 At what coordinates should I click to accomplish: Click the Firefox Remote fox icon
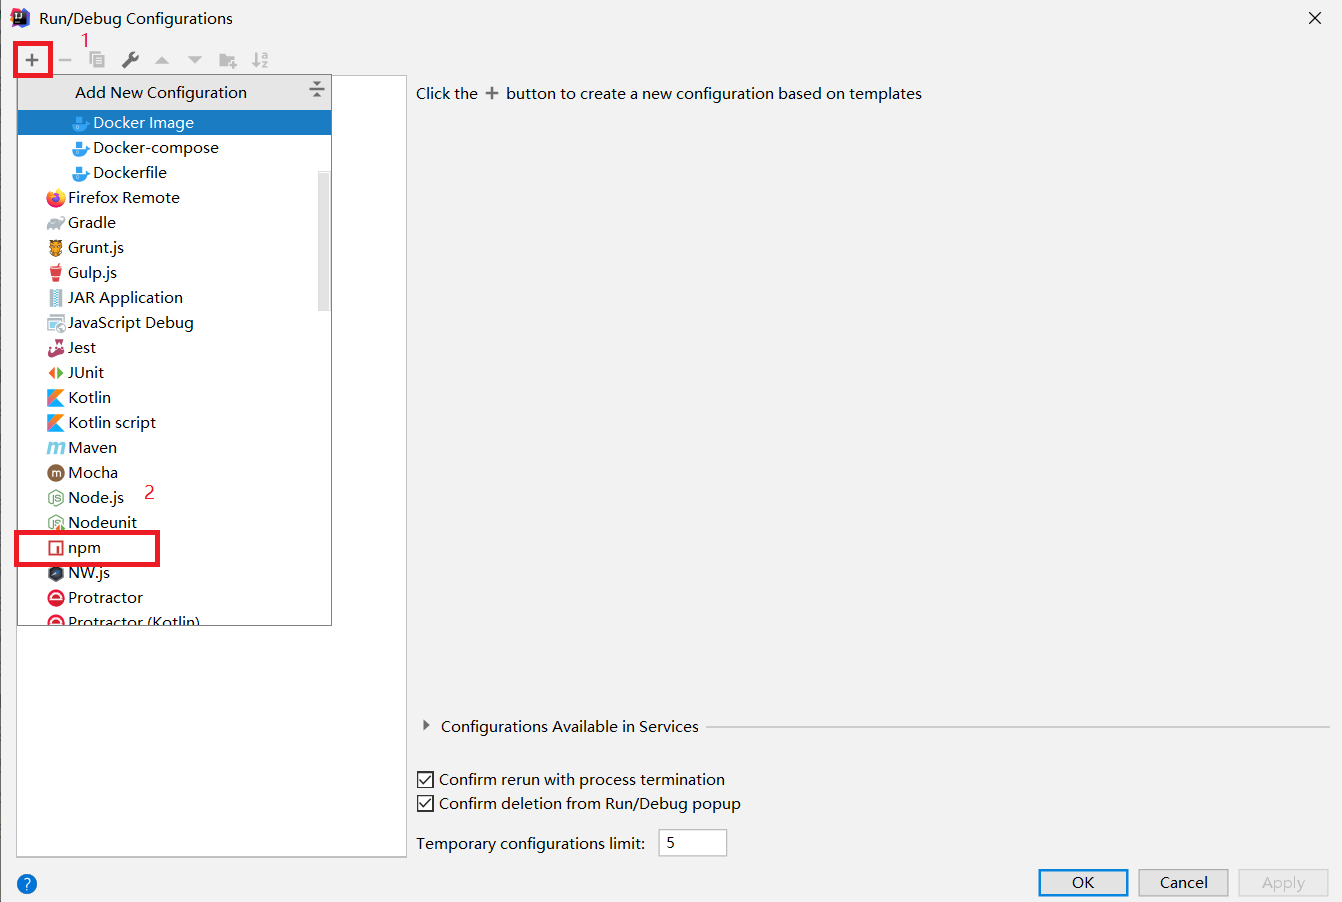pyautogui.click(x=56, y=198)
